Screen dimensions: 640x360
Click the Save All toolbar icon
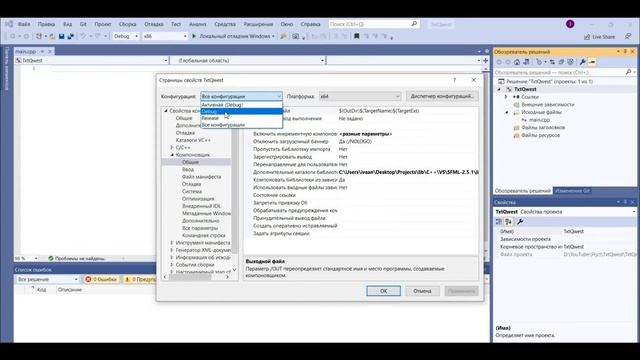(x=71, y=36)
